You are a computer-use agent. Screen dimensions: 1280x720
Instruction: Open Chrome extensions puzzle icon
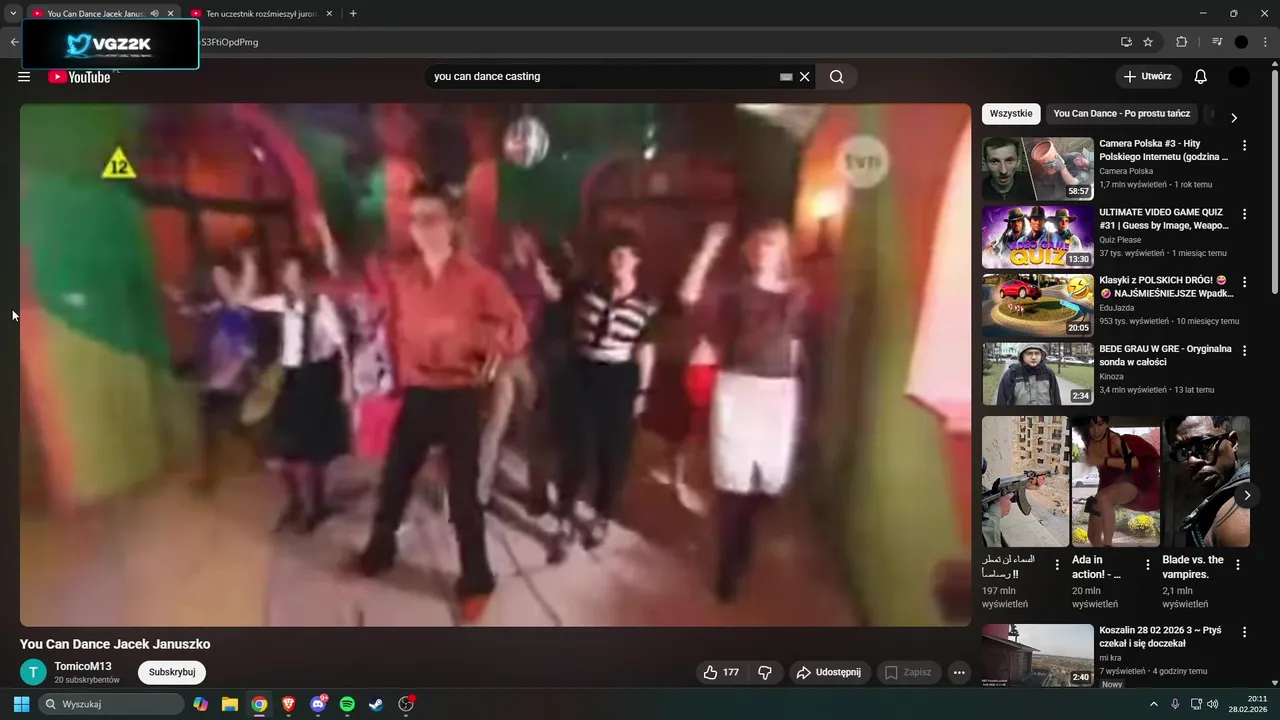coord(1181,42)
